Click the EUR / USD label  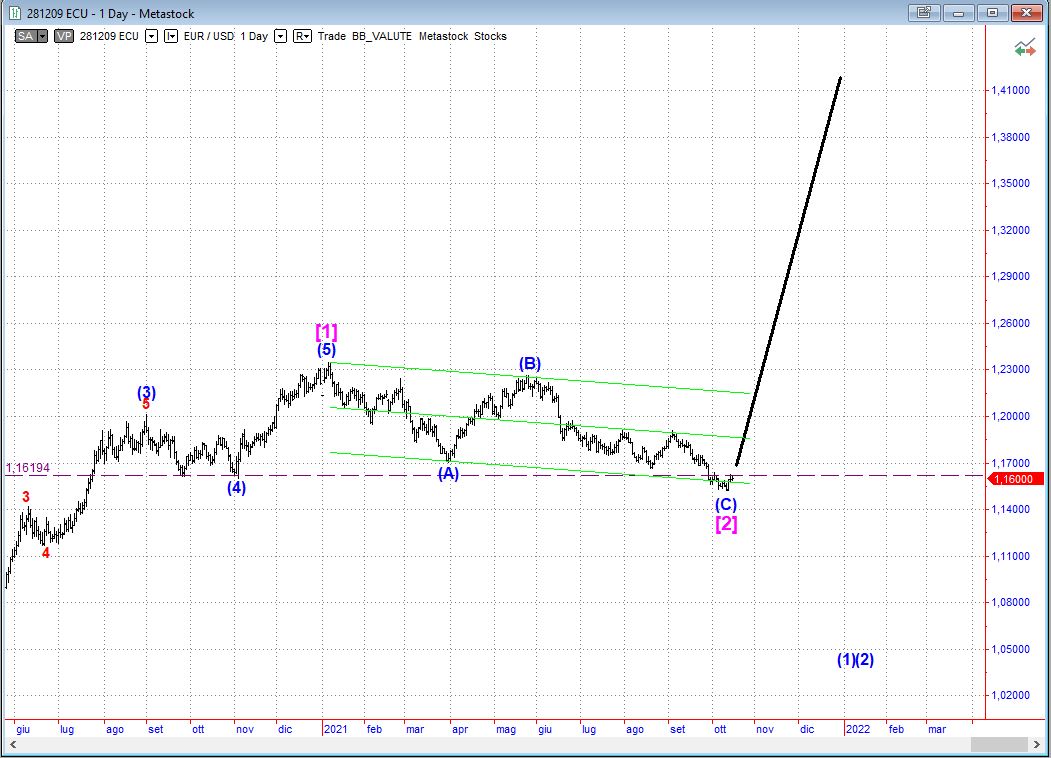click(208, 36)
